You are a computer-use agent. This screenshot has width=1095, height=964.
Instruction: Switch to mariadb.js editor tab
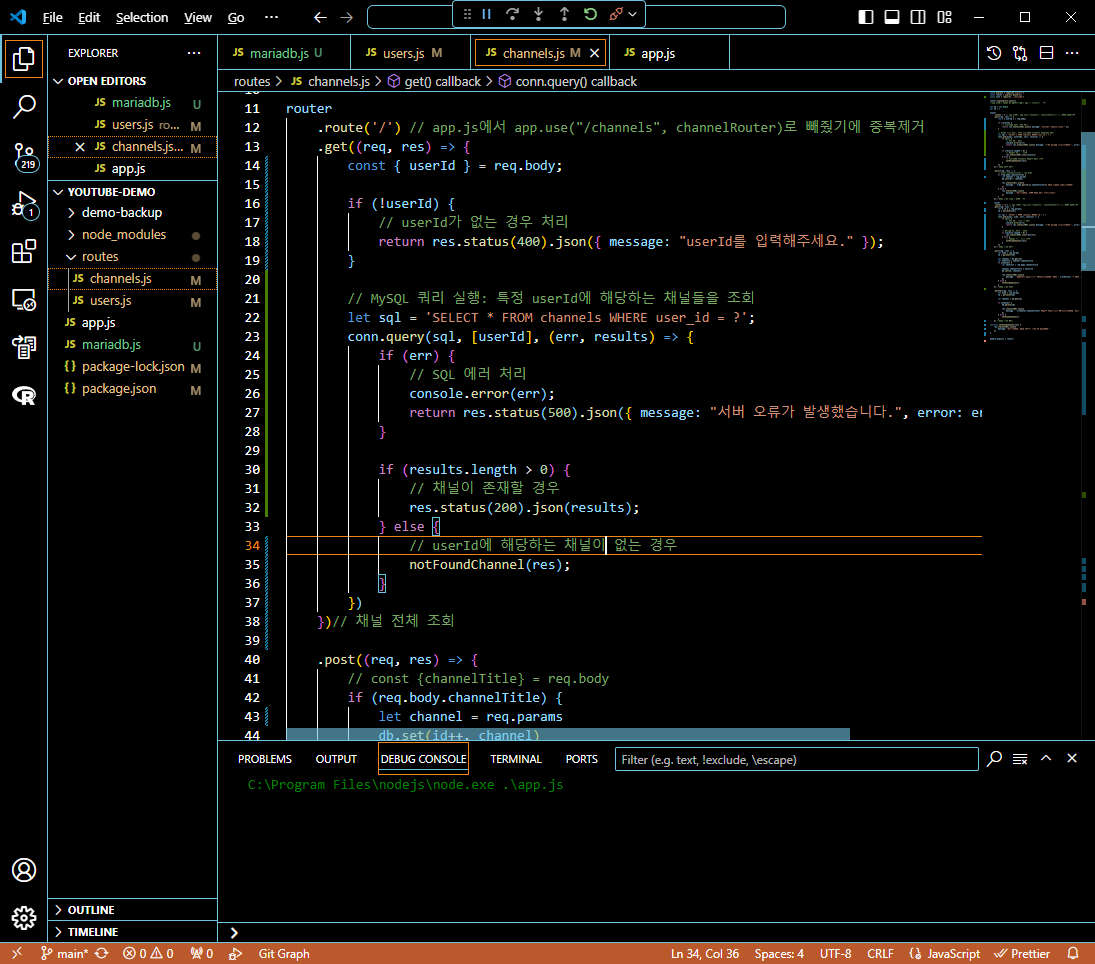284,53
